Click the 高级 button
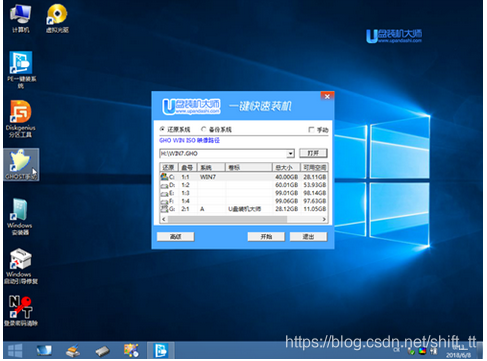Image resolution: width=487 pixels, height=361 pixels. (176, 237)
